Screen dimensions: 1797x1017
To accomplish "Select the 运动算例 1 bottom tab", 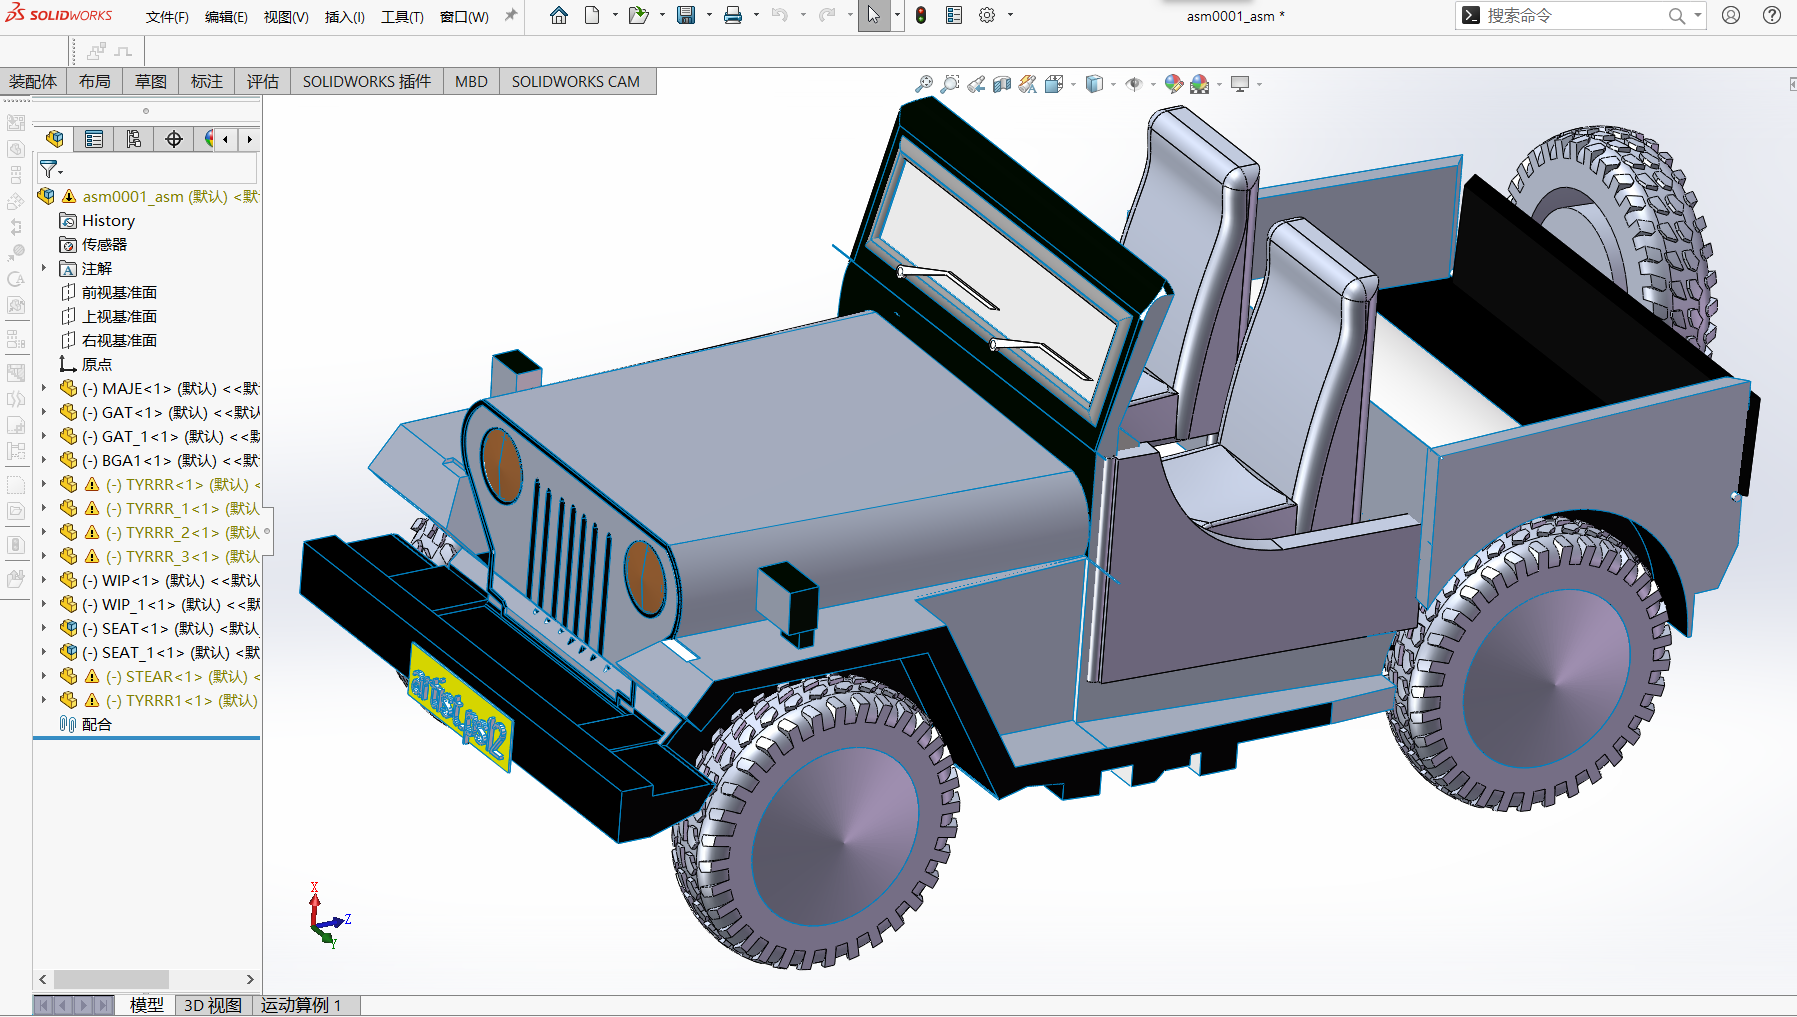I will 301,1005.
